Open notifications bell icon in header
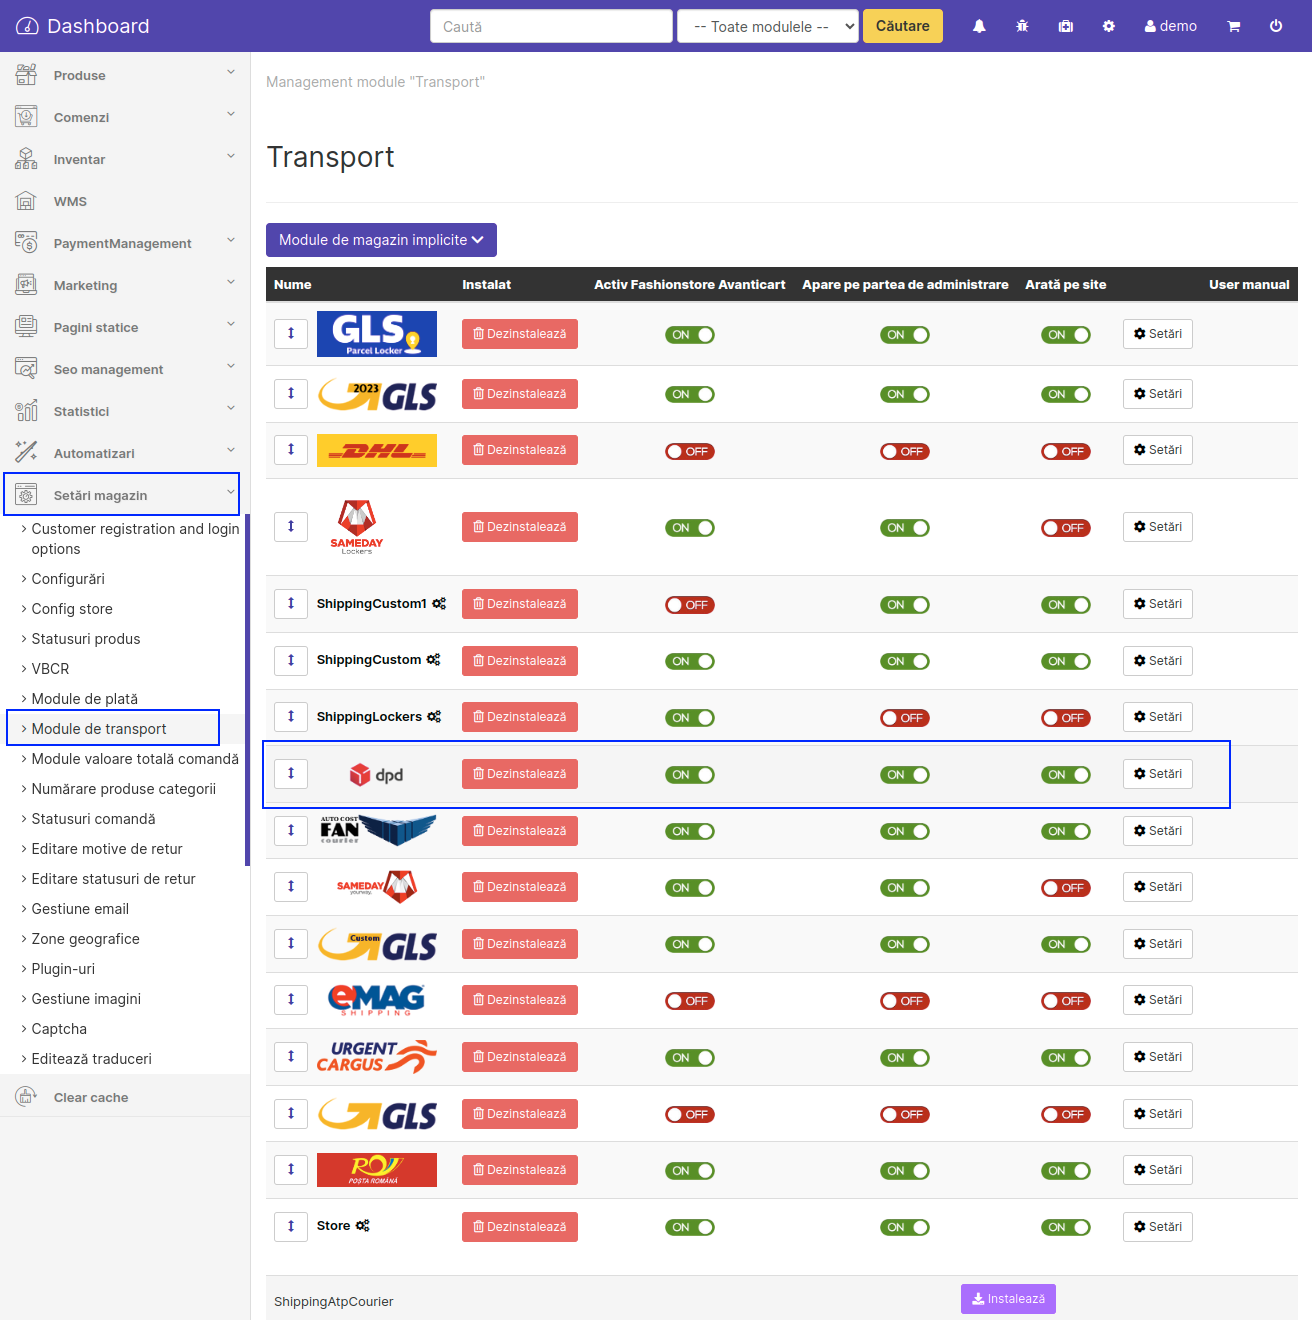Viewport: 1312px width, 1320px height. [x=979, y=26]
